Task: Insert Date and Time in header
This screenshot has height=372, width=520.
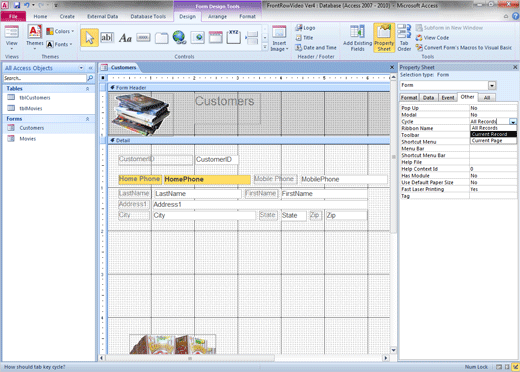Action: (316, 48)
